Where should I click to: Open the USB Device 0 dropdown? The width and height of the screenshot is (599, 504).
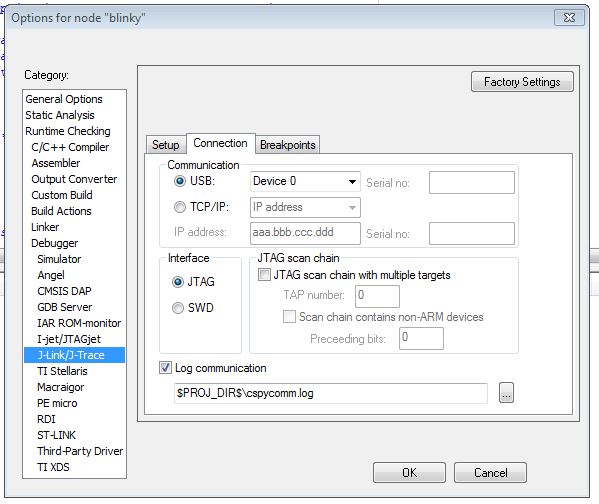tap(305, 181)
